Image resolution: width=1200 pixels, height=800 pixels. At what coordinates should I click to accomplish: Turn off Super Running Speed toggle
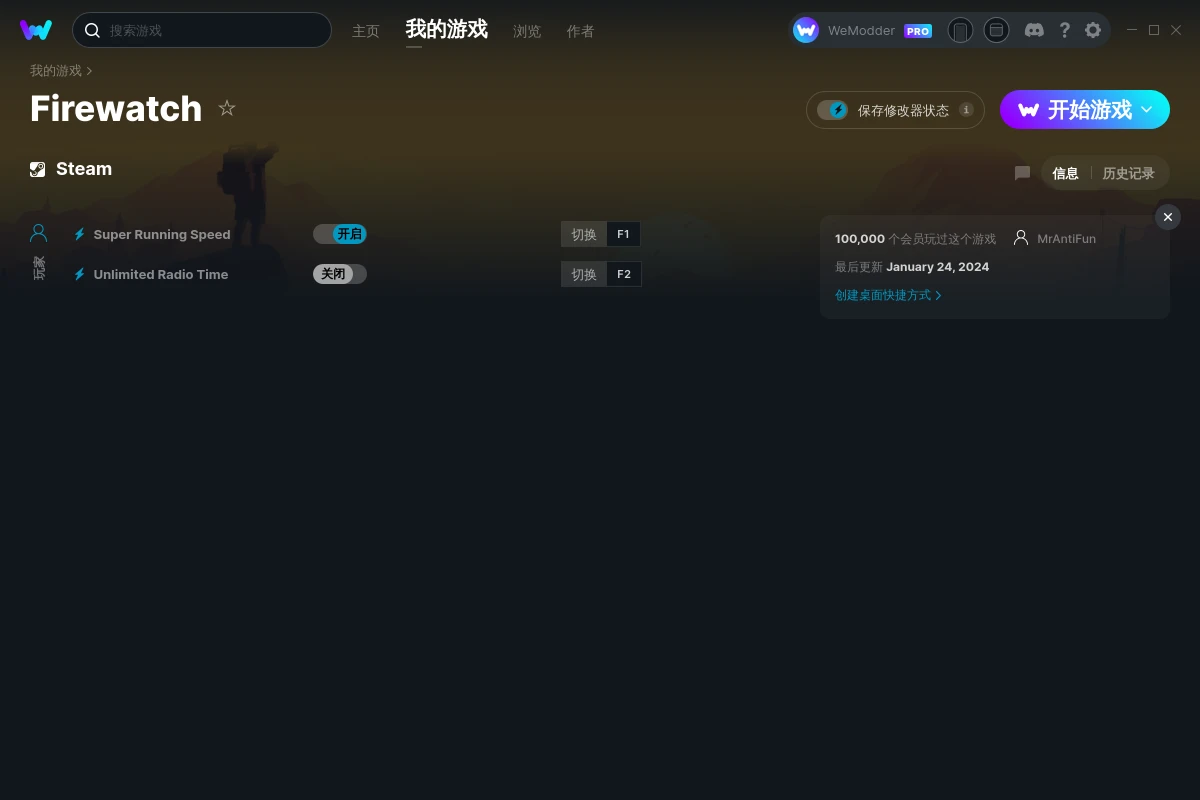point(340,234)
